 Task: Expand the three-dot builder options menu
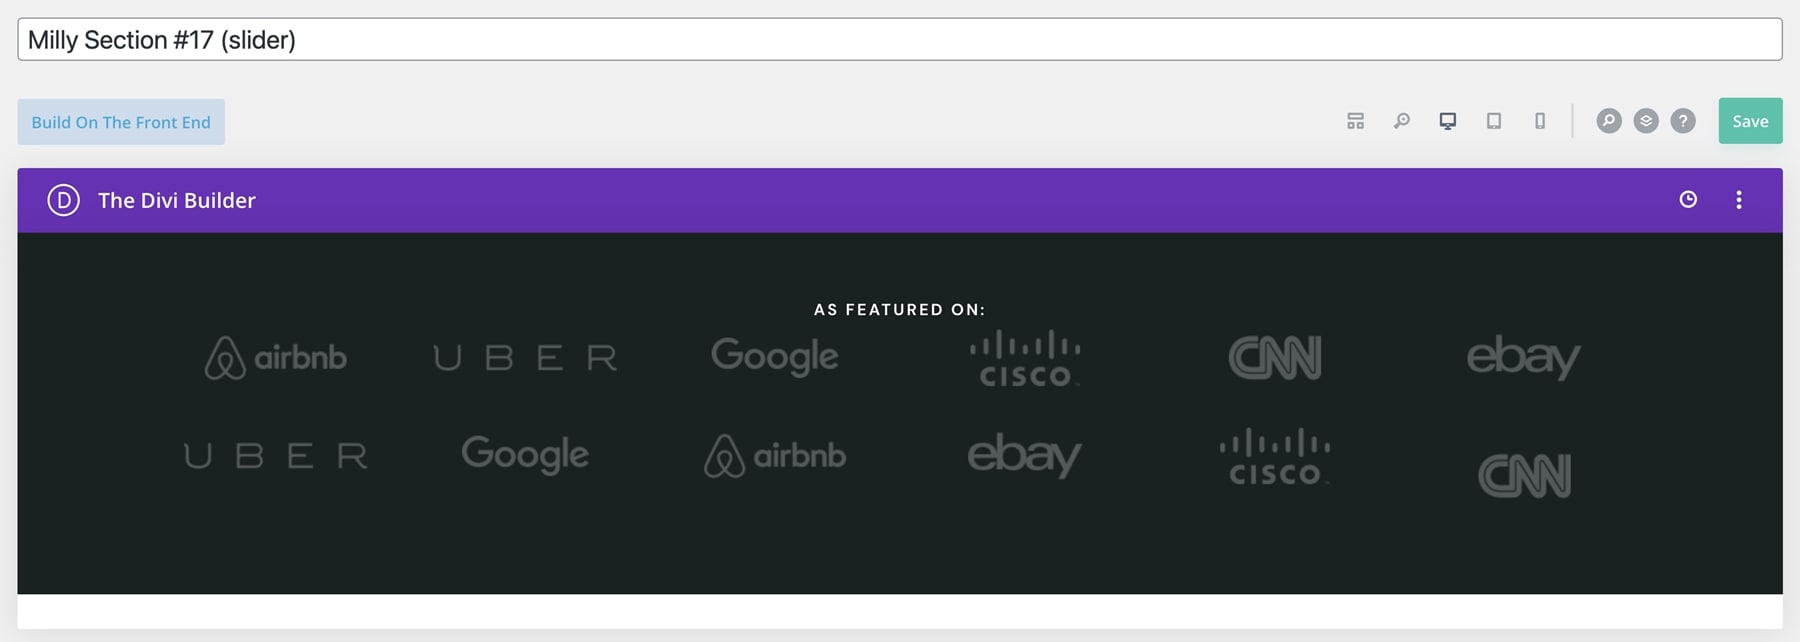[x=1739, y=200]
